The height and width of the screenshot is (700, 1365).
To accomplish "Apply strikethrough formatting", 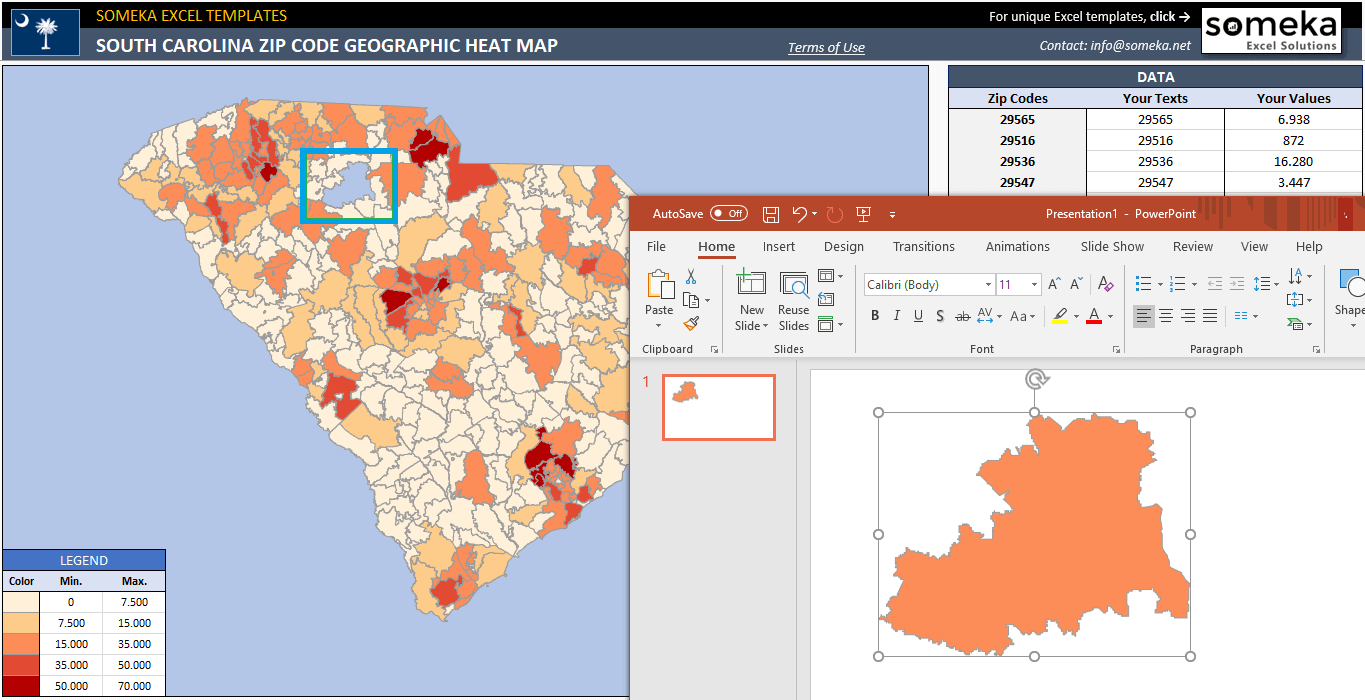I will [960, 315].
